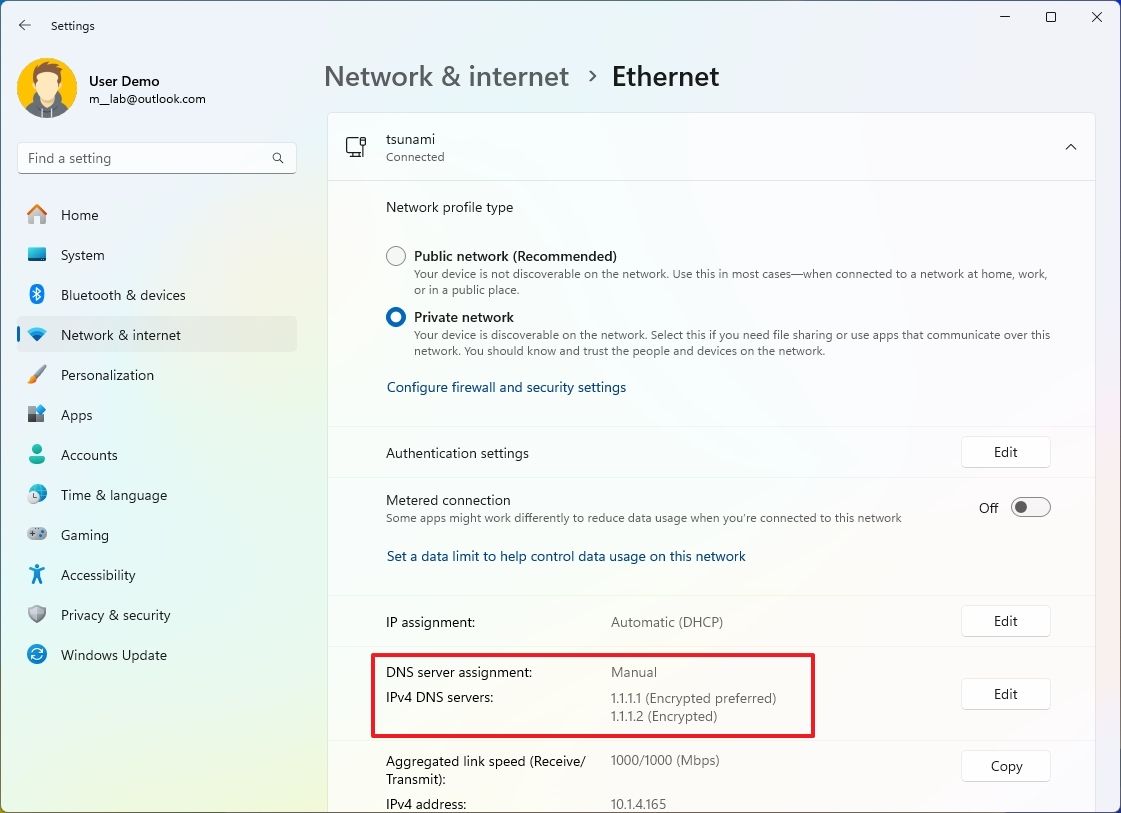
Task: Select the Public network radio button
Action: [x=395, y=256]
